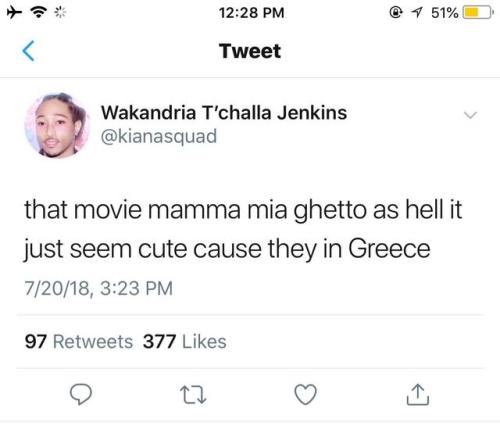The height and width of the screenshot is (426, 500).
Task: Tap the back arrow chevron
Action: (x=28, y=51)
